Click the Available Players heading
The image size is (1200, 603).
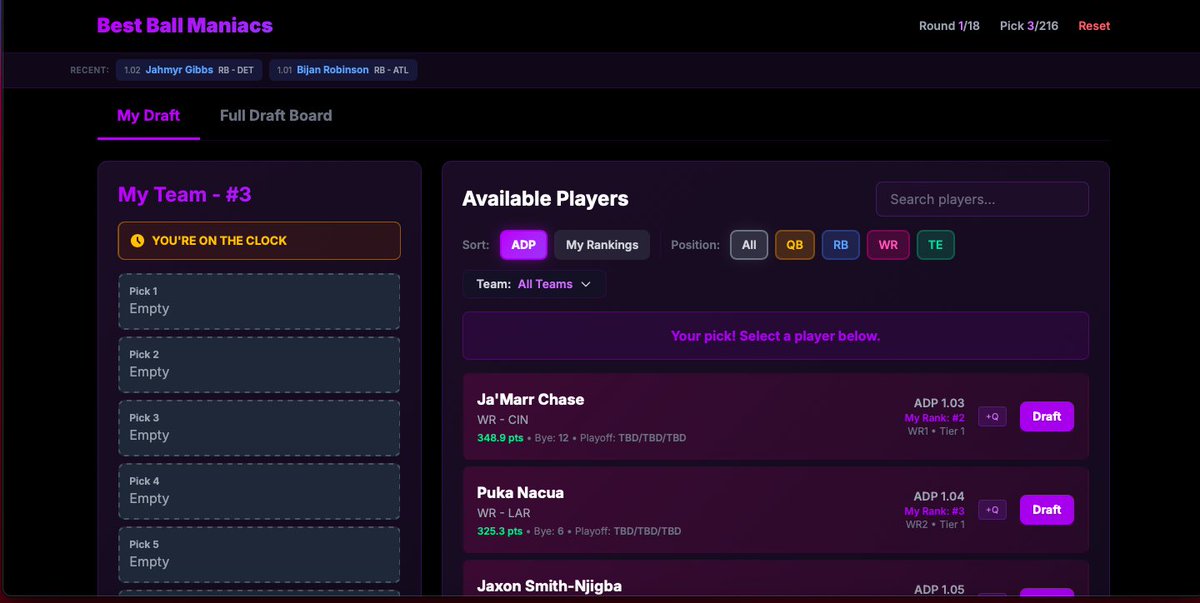pos(545,199)
